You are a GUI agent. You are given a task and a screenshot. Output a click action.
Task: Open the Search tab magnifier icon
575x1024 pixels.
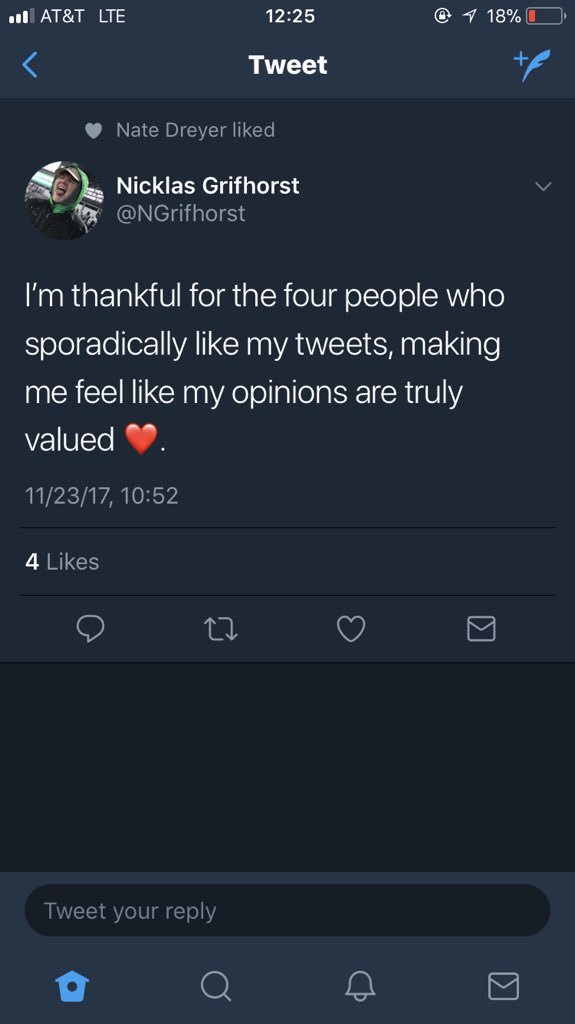tap(216, 985)
